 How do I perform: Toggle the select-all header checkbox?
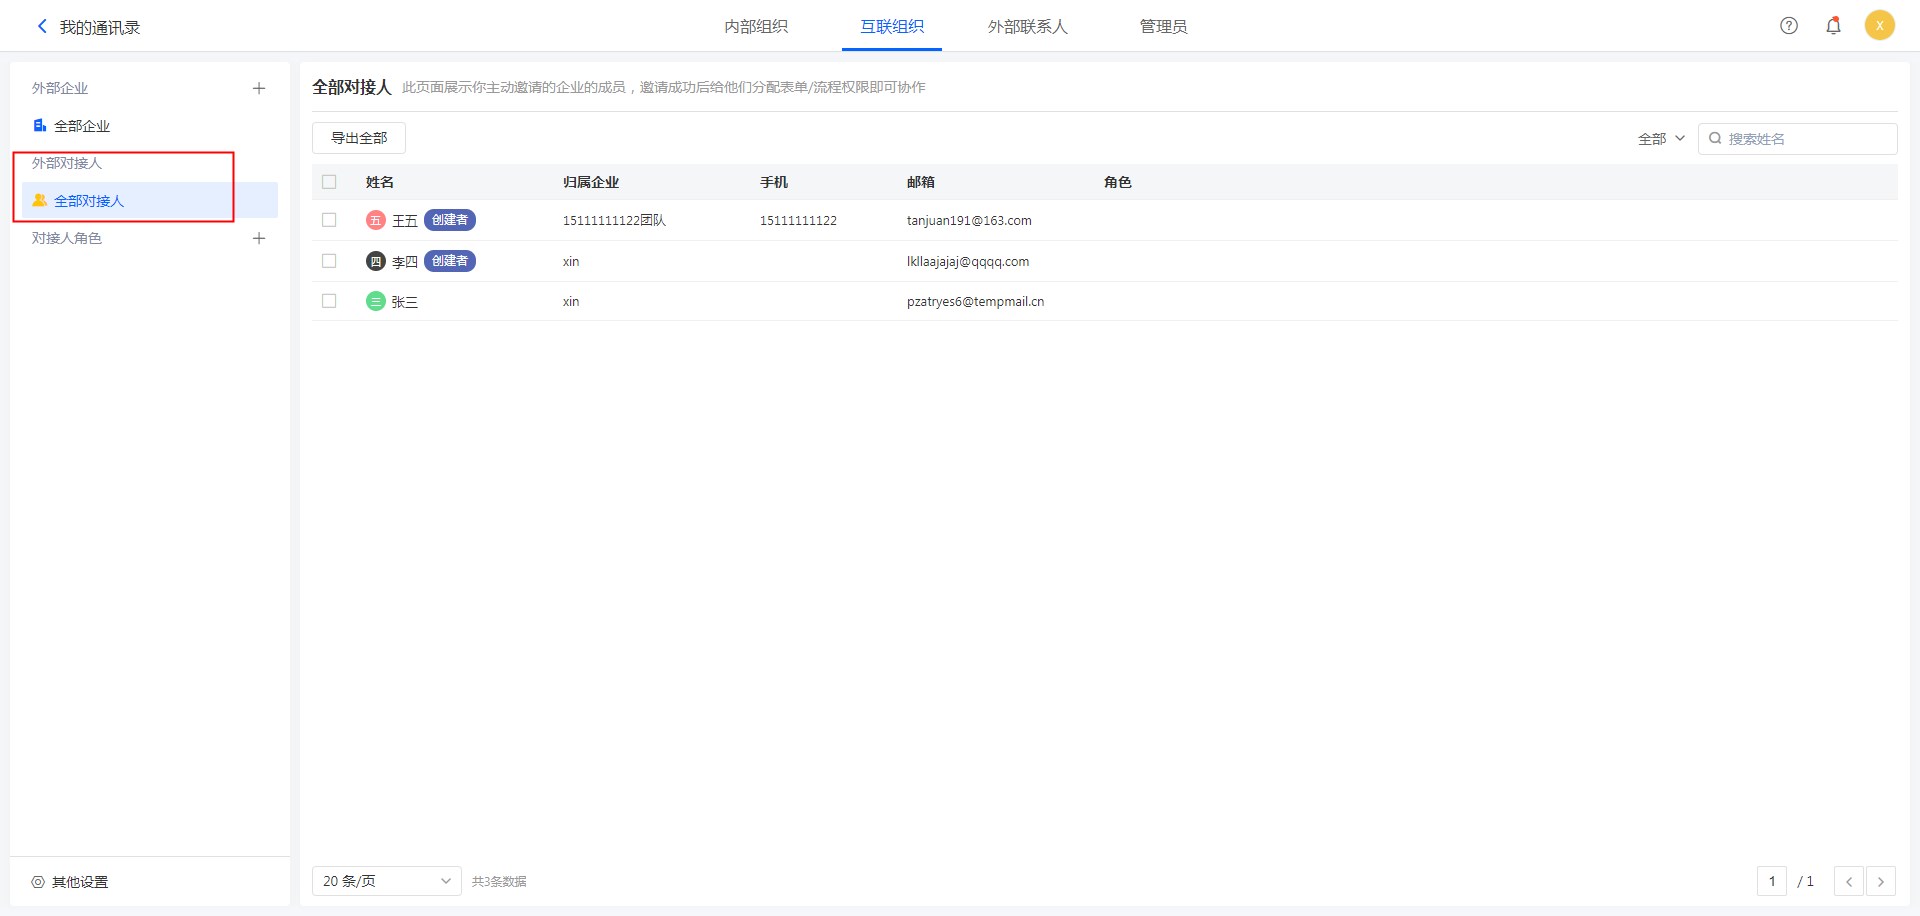pyautogui.click(x=329, y=182)
